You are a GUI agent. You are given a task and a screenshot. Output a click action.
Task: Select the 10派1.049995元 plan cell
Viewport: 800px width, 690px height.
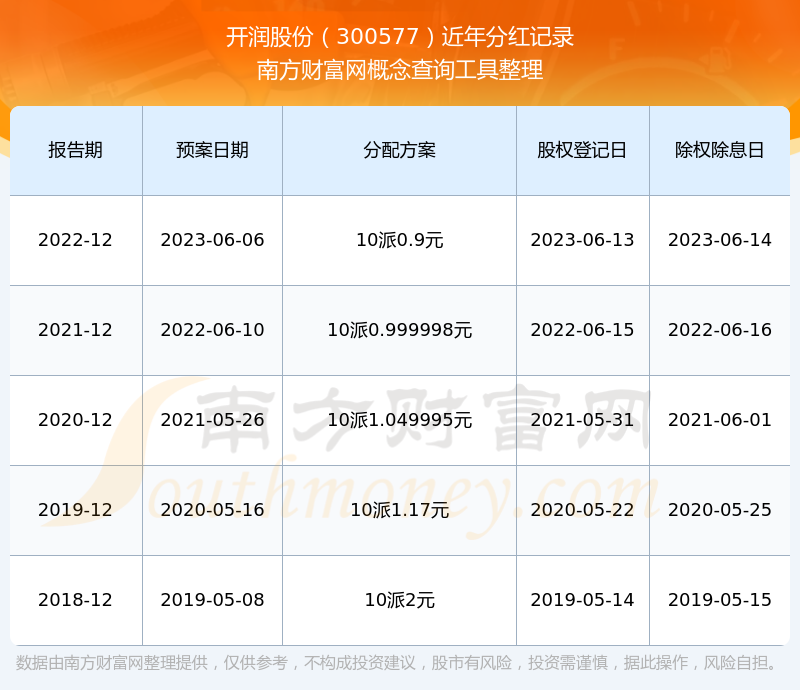(x=399, y=420)
